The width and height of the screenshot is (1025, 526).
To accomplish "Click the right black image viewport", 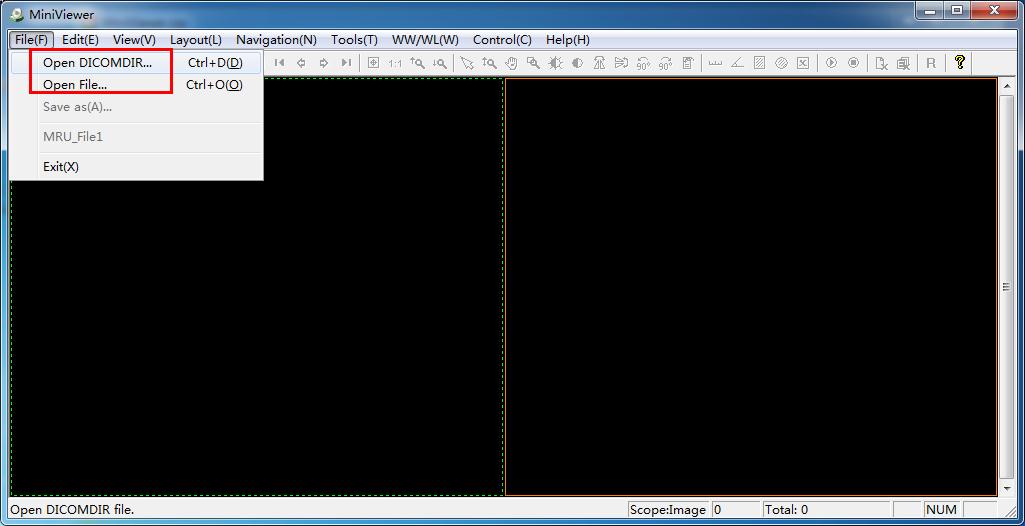I will click(750, 285).
